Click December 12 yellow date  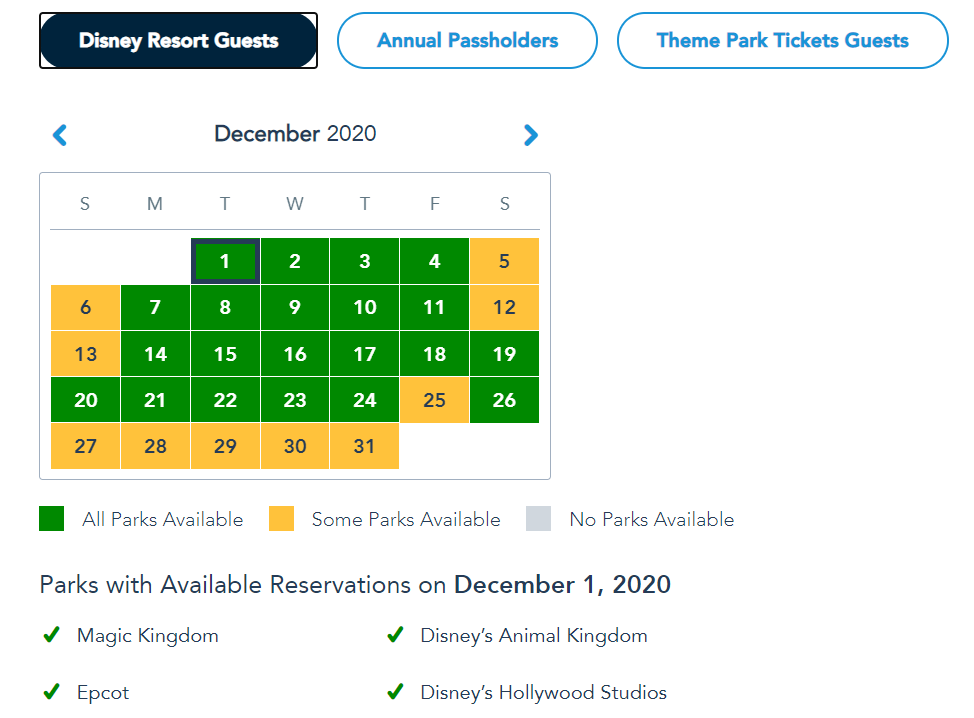[504, 308]
